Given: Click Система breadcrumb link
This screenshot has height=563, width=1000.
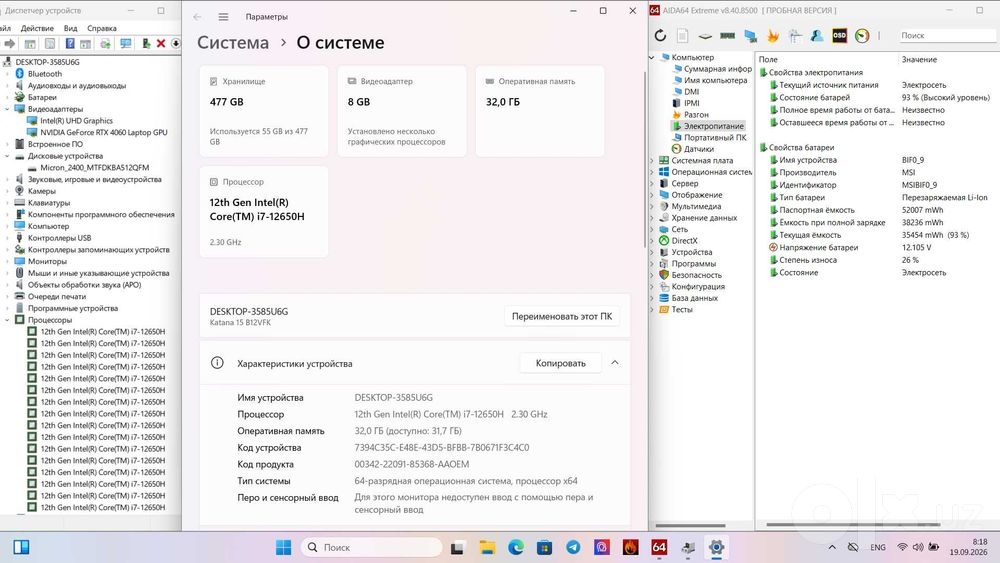Looking at the screenshot, I should [x=233, y=43].
